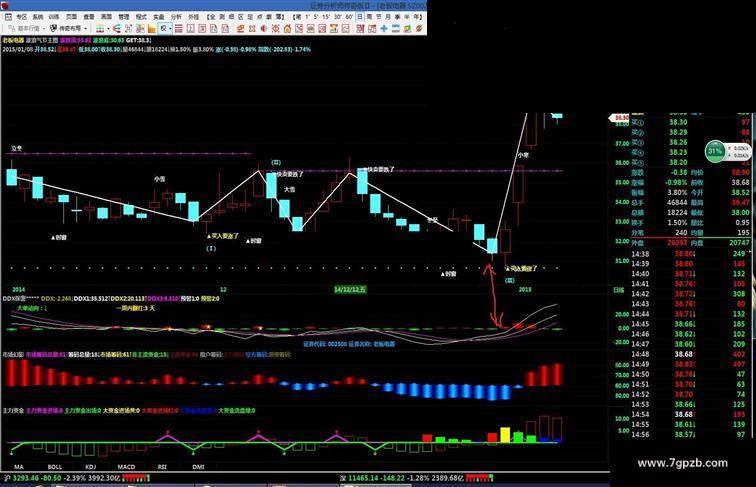Switch chart to 15-minute period
This screenshot has height=487, width=756.
326,17
